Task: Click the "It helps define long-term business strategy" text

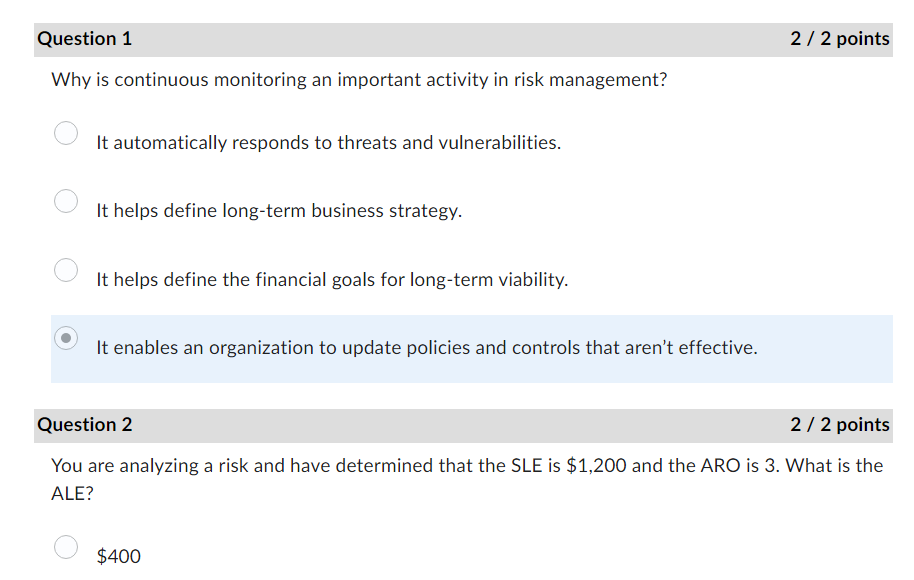Action: coord(279,211)
